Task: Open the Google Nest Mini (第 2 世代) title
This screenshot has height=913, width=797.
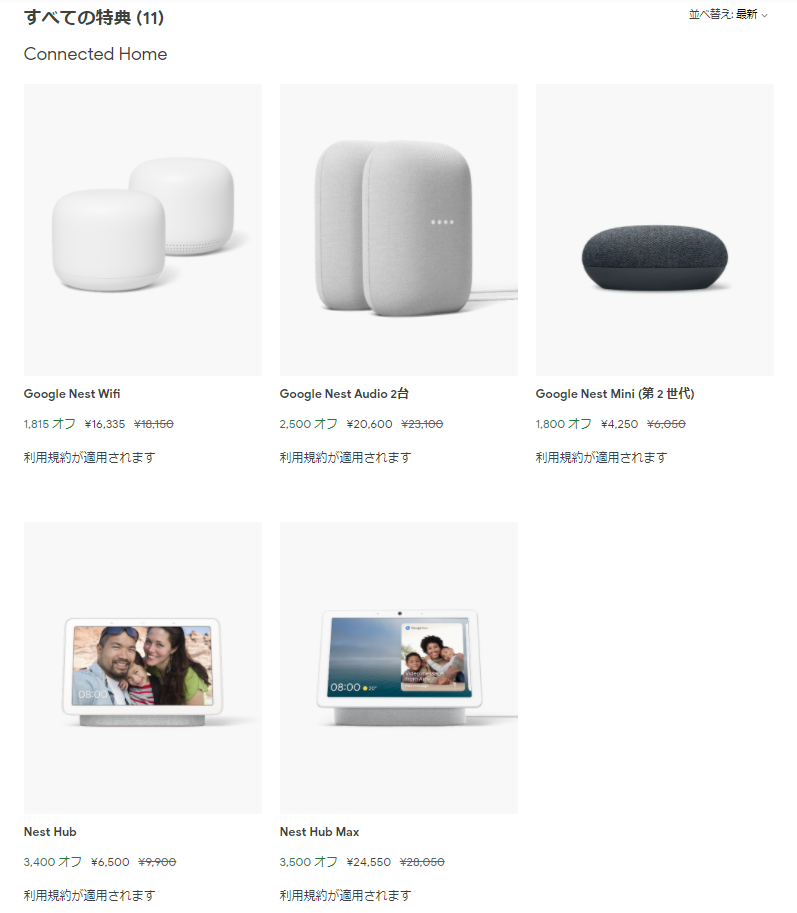Action: pos(615,394)
